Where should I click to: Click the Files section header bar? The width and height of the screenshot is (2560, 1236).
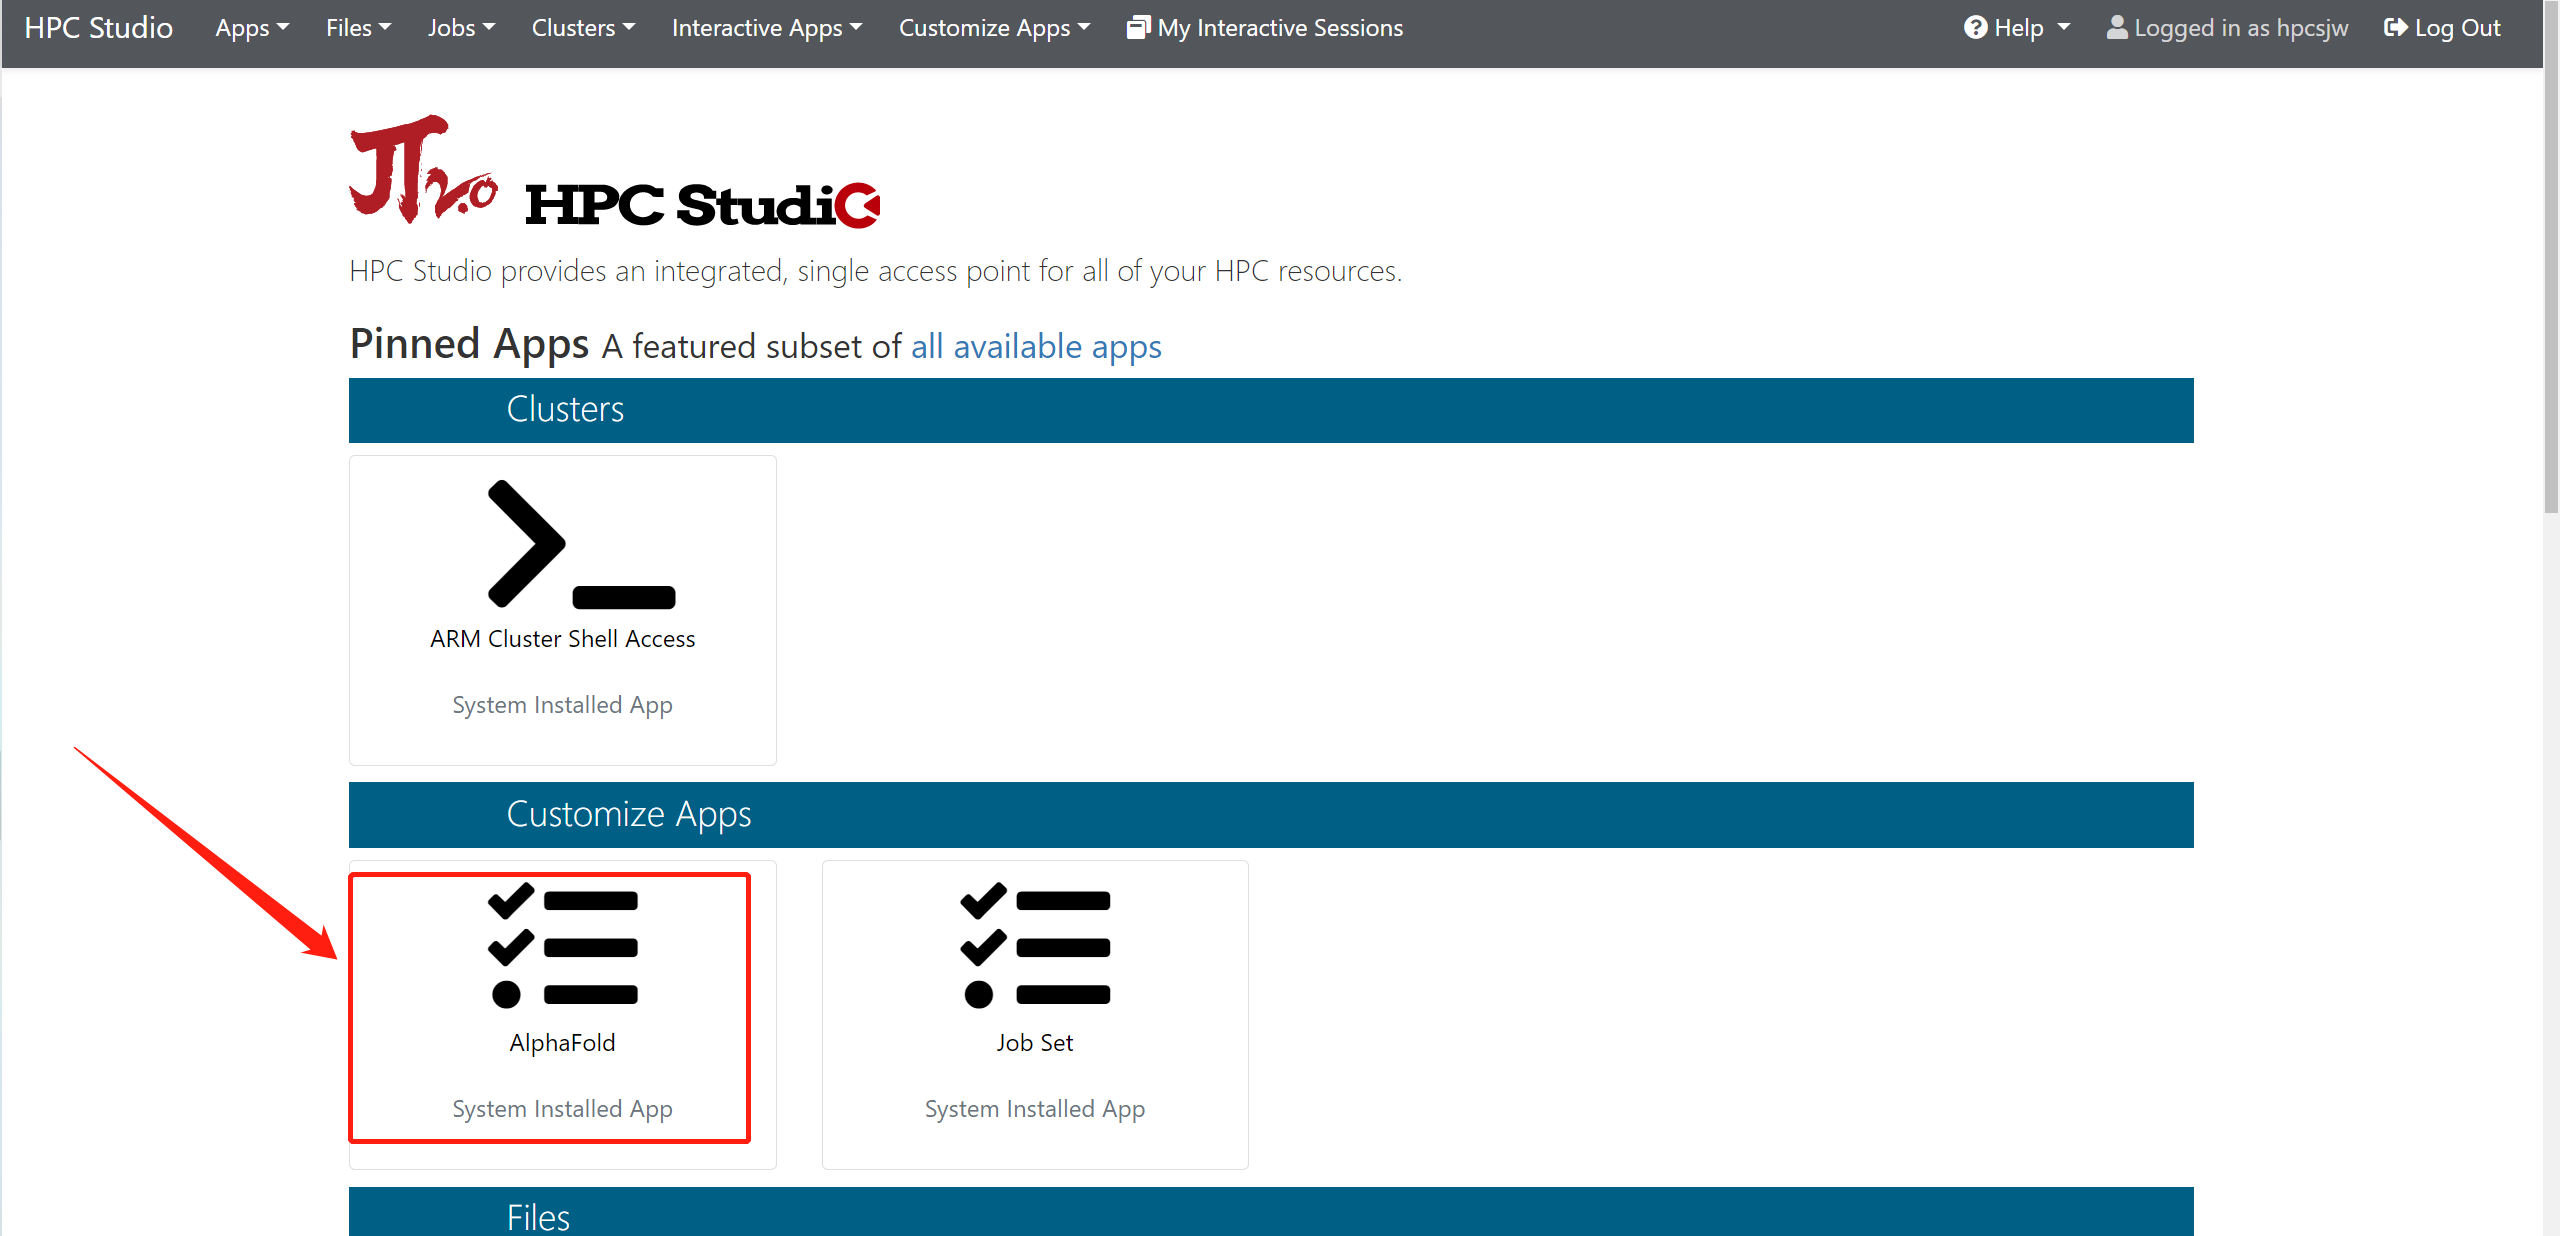click(1271, 1212)
